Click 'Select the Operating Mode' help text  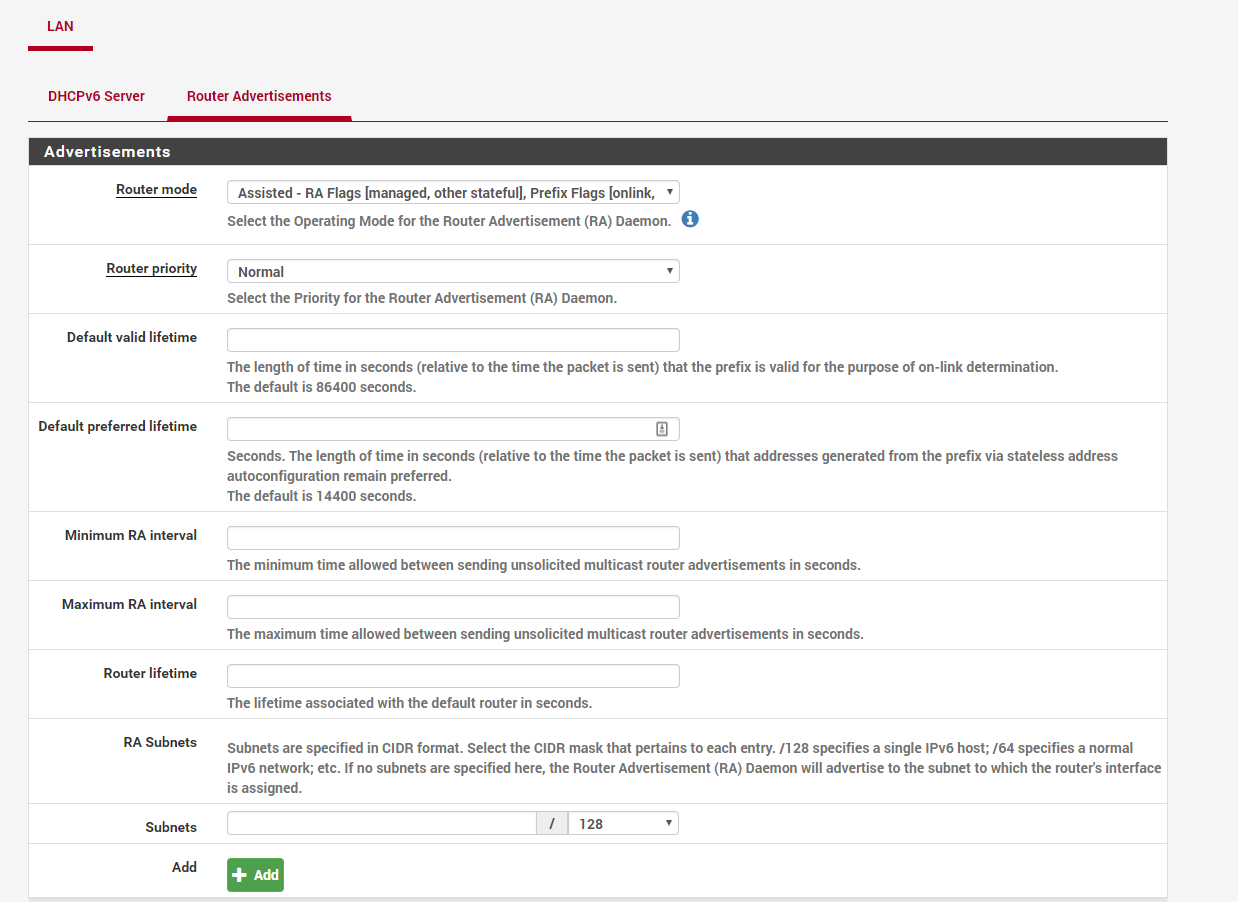point(449,221)
